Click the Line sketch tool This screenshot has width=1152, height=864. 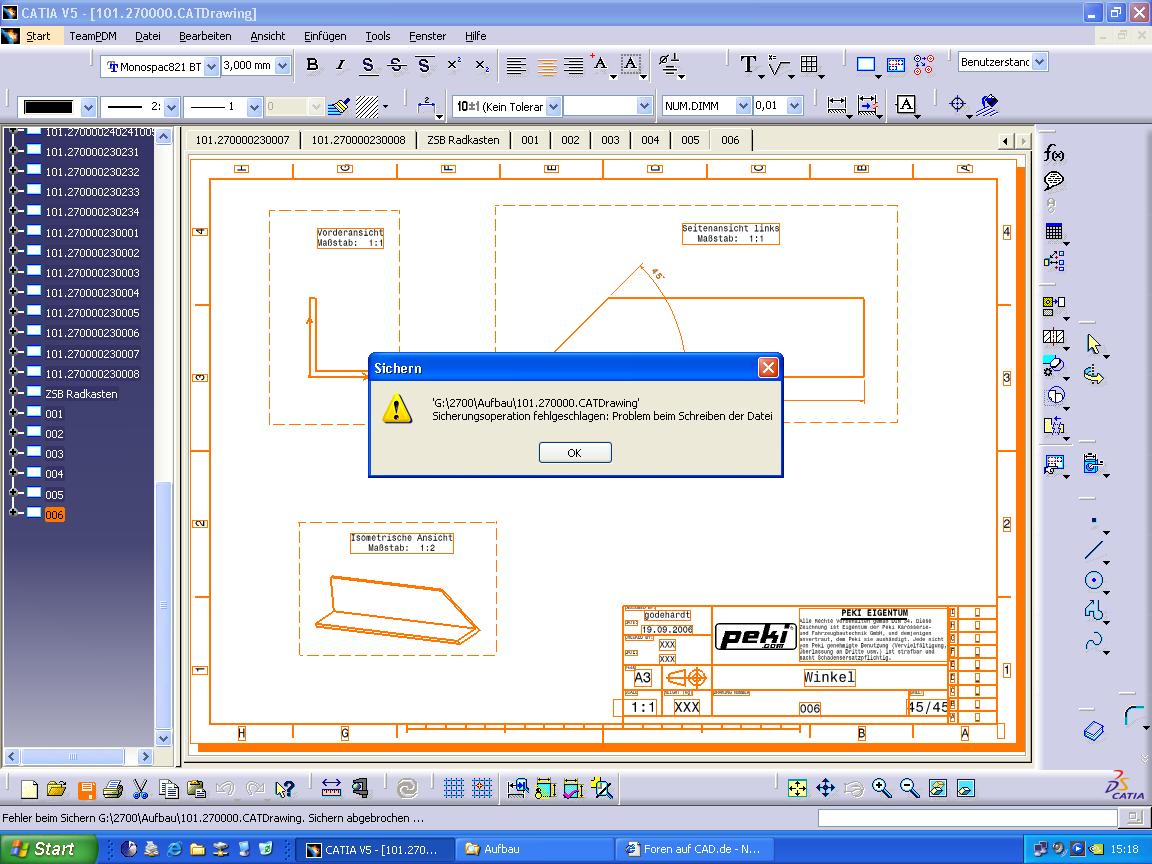pyautogui.click(x=1094, y=550)
